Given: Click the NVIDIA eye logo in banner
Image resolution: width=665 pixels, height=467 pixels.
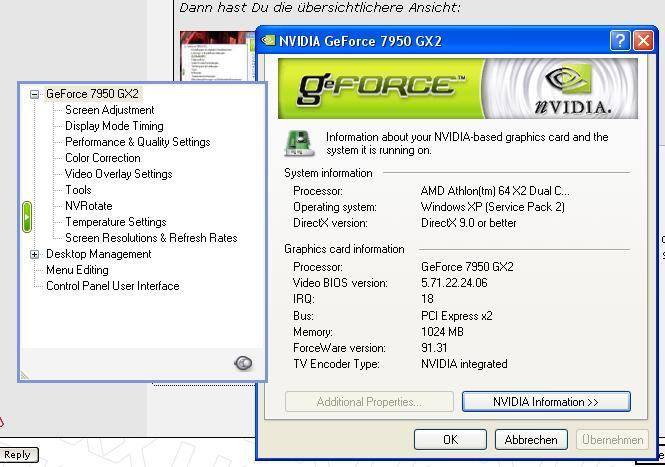Looking at the screenshot, I should [x=570, y=79].
